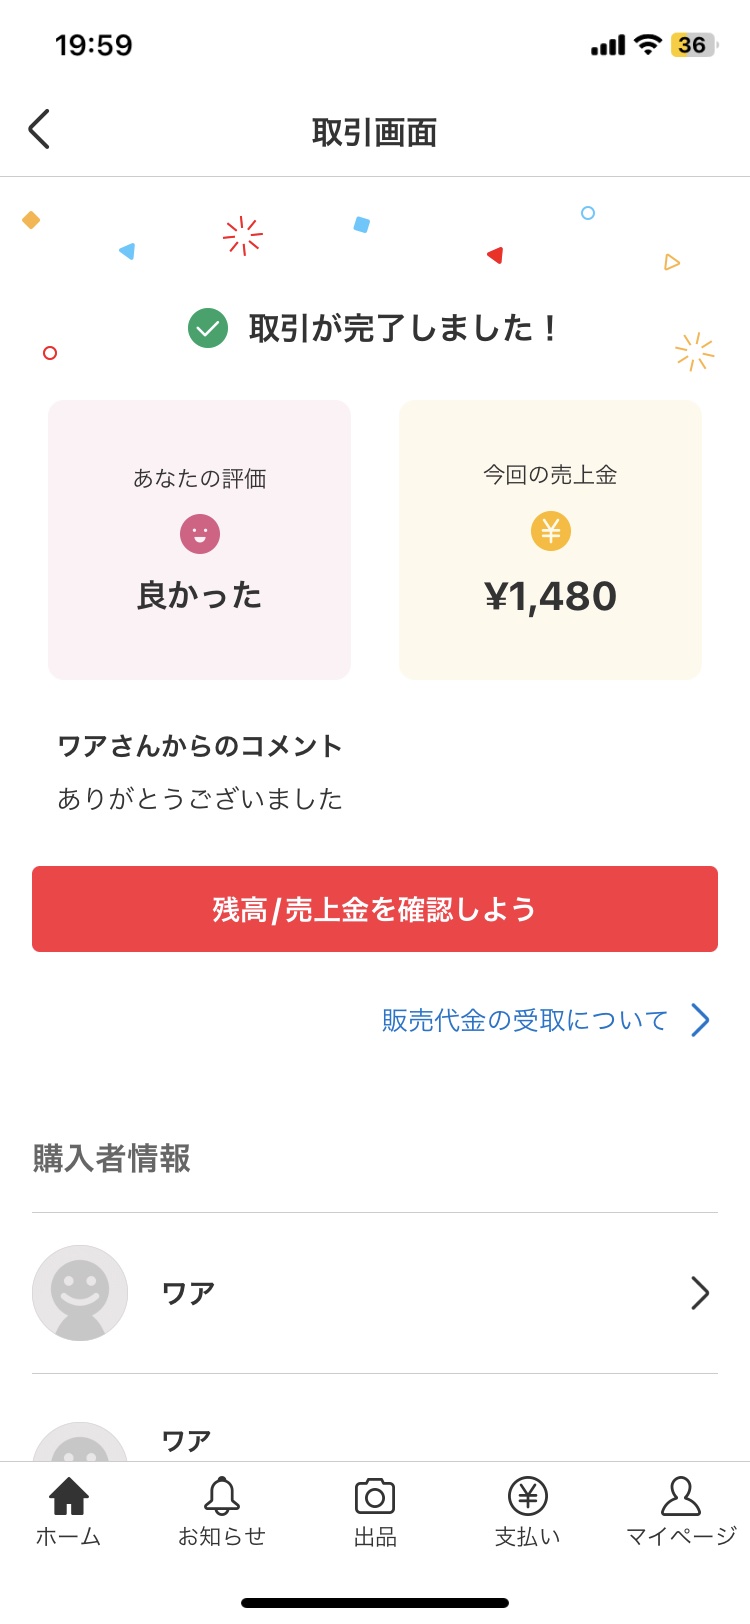Select the ワア buyer name row
The width and height of the screenshot is (750, 1624).
coord(375,1293)
